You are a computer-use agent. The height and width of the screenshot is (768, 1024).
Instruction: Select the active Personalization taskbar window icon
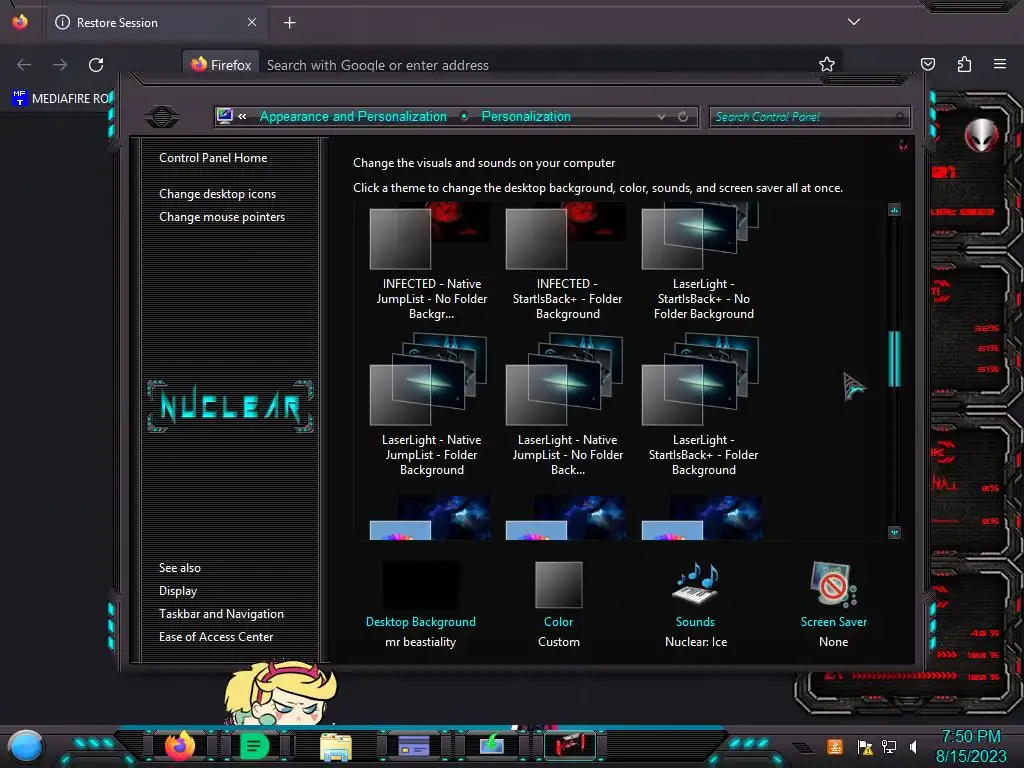(x=569, y=744)
